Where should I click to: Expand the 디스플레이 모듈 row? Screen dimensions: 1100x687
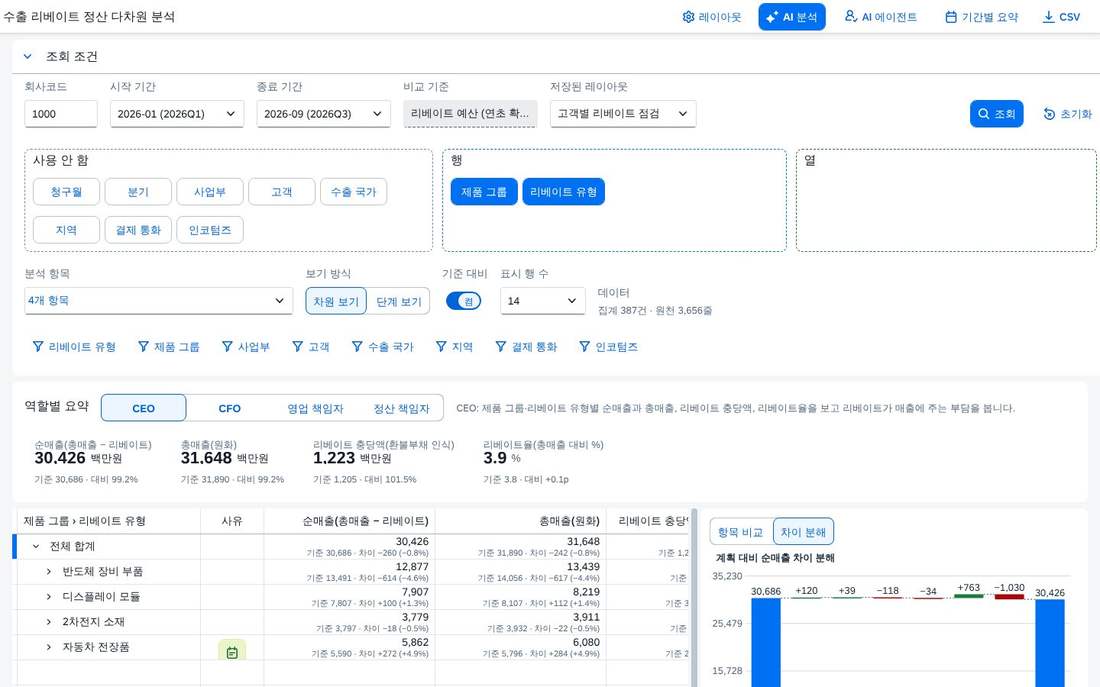pyautogui.click(x=48, y=596)
